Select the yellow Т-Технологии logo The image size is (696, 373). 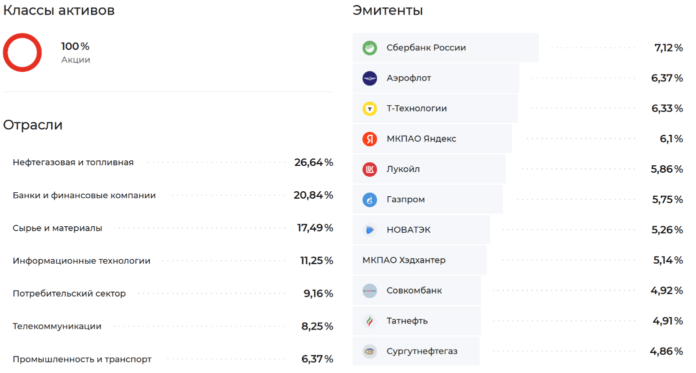point(370,108)
